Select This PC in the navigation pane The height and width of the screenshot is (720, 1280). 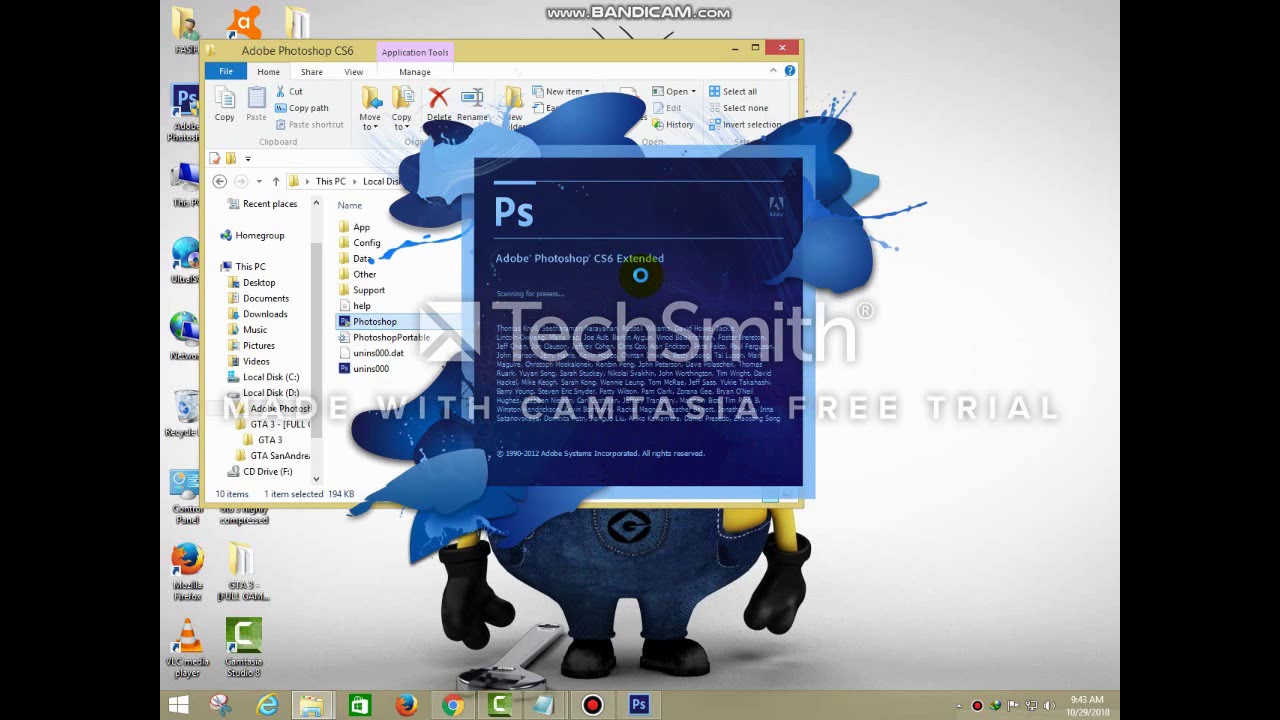[x=242, y=267]
